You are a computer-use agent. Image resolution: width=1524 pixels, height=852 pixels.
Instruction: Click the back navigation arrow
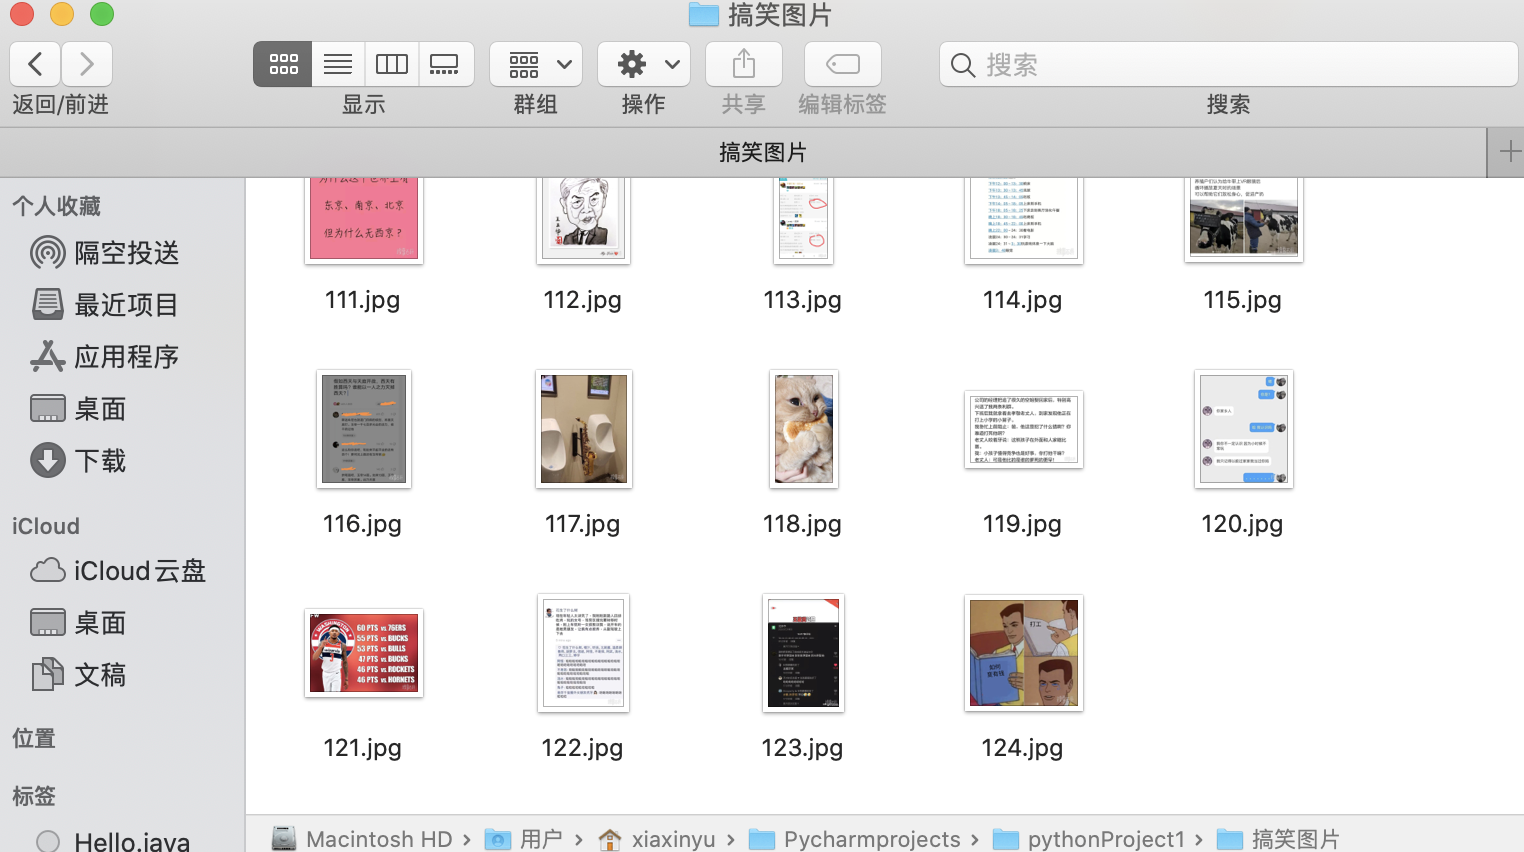click(35, 63)
